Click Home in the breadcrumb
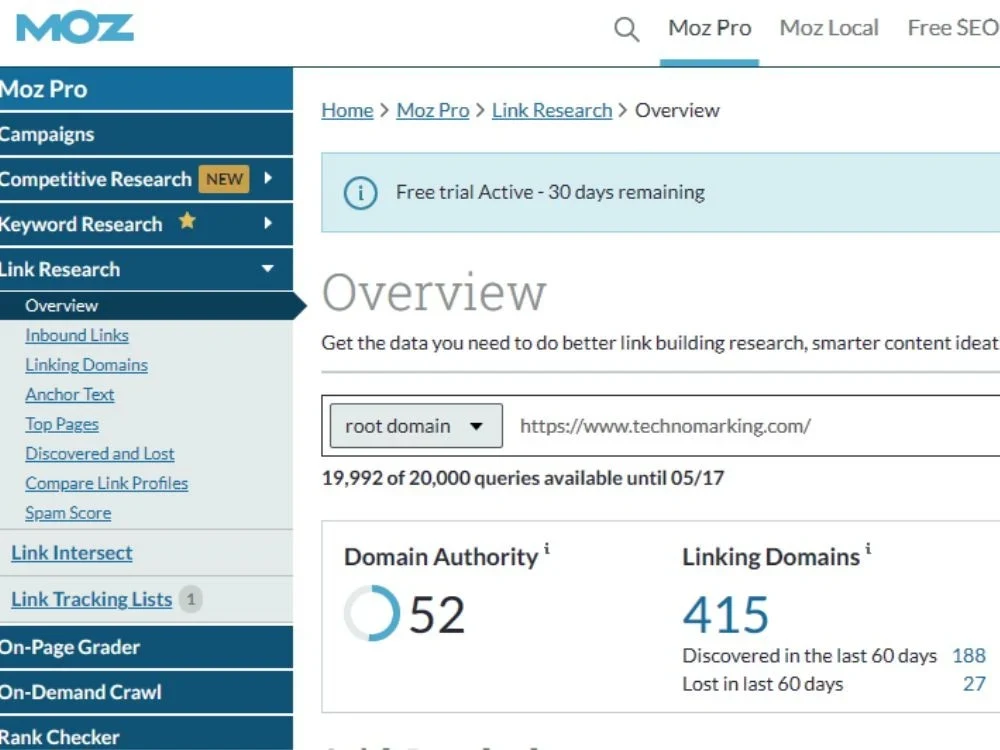This screenshot has width=1000, height=750. (x=348, y=110)
